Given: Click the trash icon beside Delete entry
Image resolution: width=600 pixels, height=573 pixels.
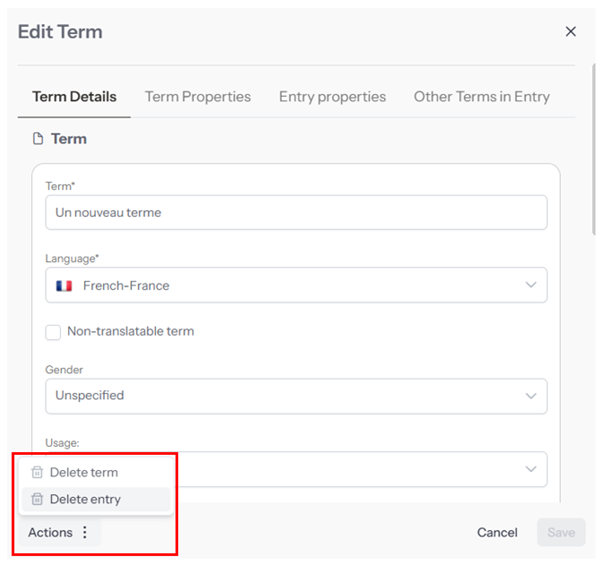Looking at the screenshot, I should pyautogui.click(x=37, y=499).
